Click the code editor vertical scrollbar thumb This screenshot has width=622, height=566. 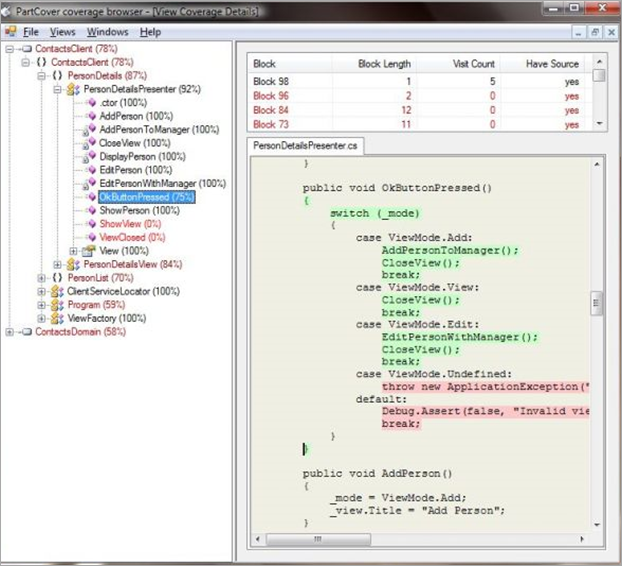coord(597,302)
